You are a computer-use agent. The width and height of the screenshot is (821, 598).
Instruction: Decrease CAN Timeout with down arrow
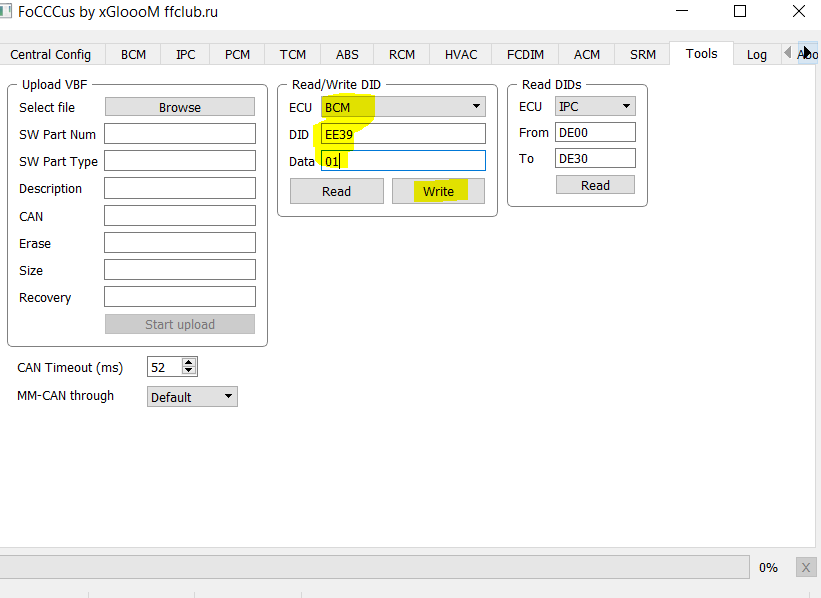tap(190, 371)
